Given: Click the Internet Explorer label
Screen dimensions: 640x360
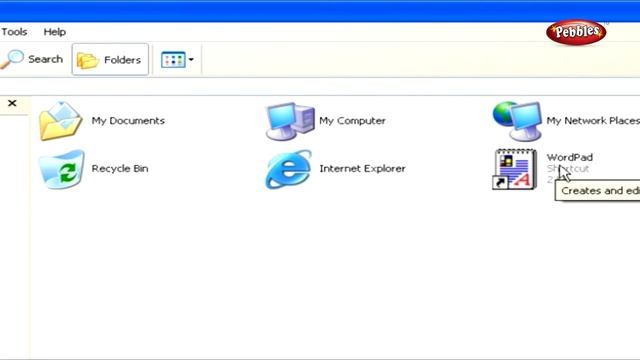Looking at the screenshot, I should pos(362,169).
